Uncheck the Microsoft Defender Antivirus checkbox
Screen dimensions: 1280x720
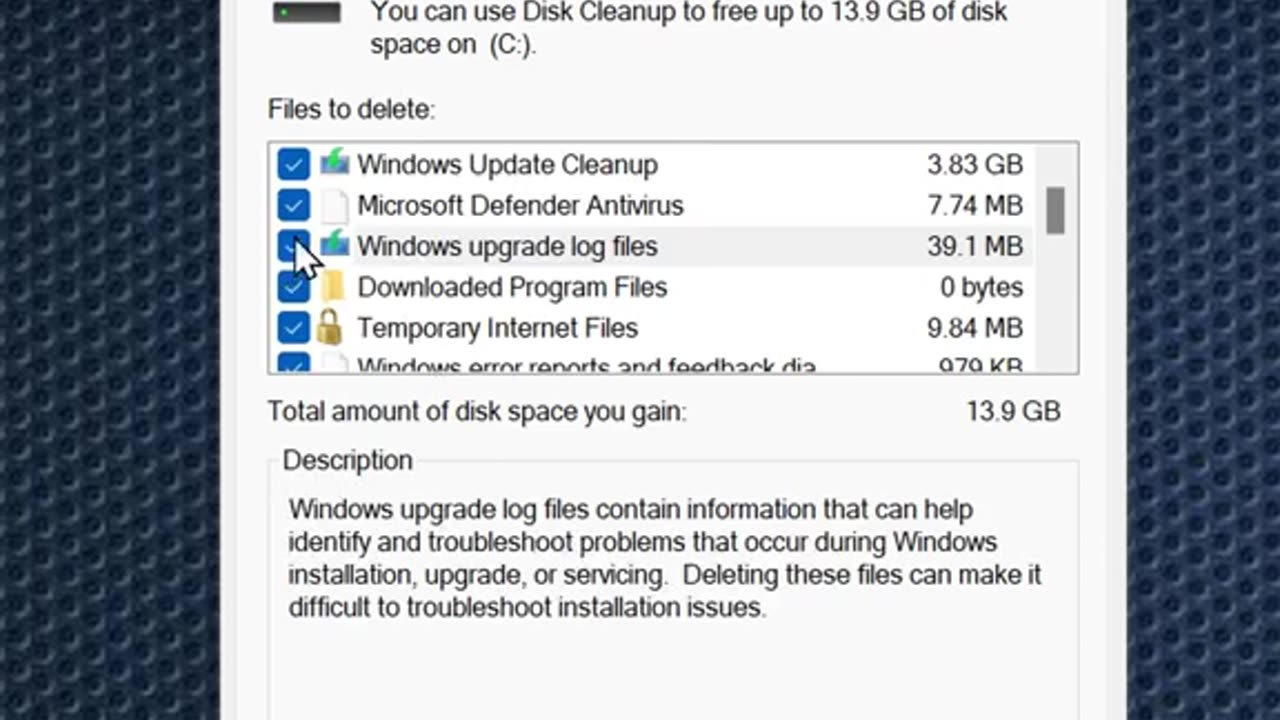point(294,205)
